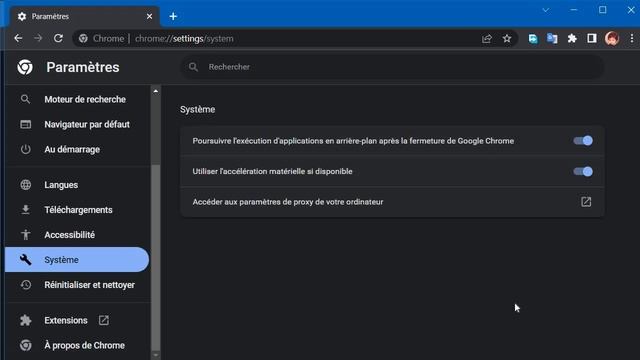The height and width of the screenshot is (360, 640).
Task: Select the Système sidebar item
Action: coord(77,260)
